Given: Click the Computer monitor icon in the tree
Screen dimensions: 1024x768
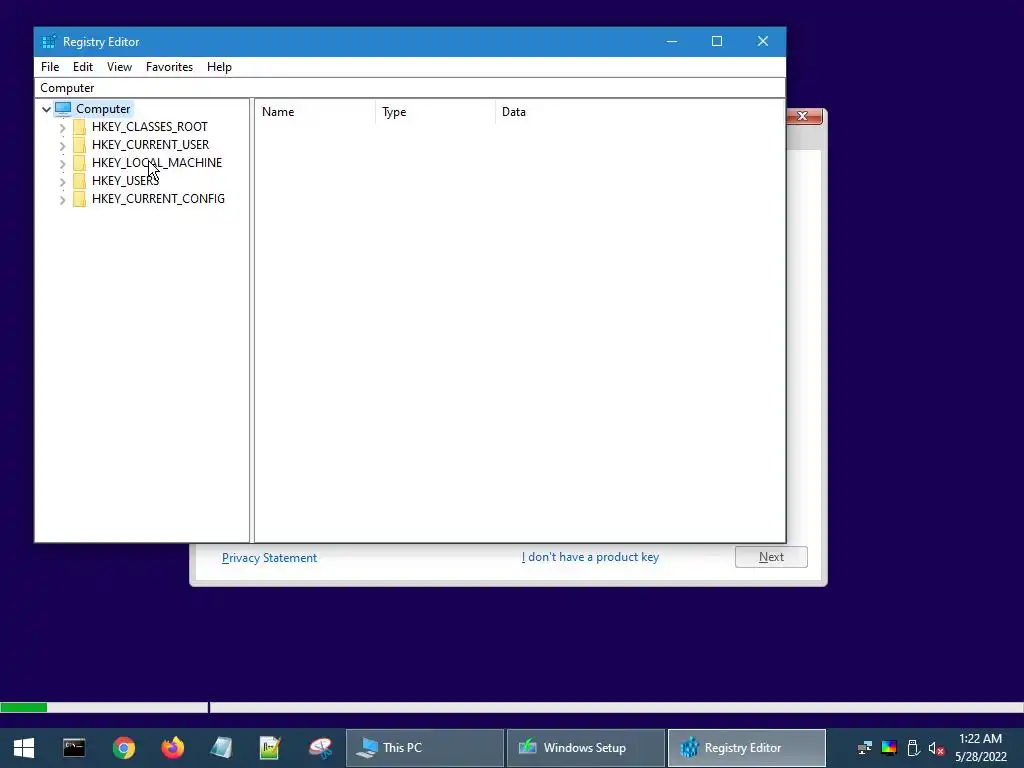Looking at the screenshot, I should 63,108.
